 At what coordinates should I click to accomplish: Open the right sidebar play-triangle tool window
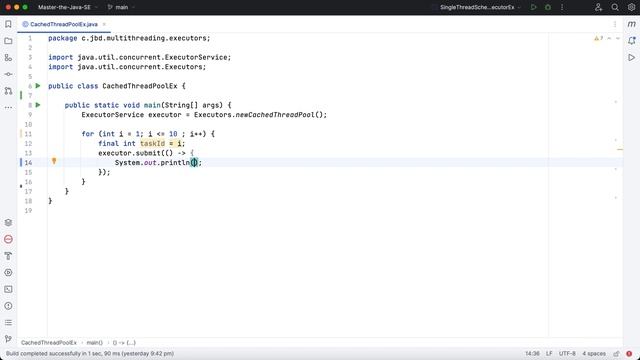[631, 58]
